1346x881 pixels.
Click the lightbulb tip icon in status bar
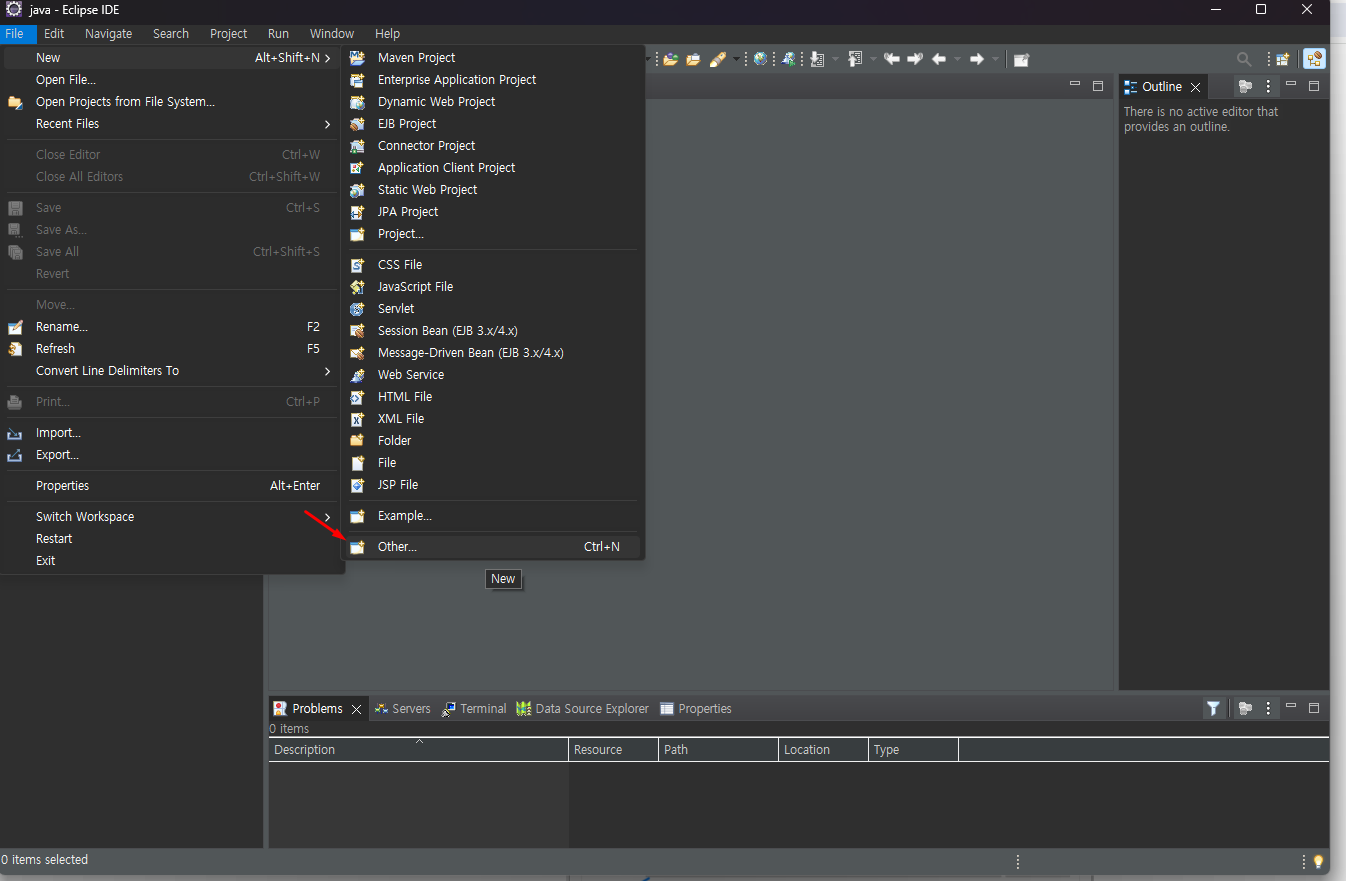pos(1318,861)
